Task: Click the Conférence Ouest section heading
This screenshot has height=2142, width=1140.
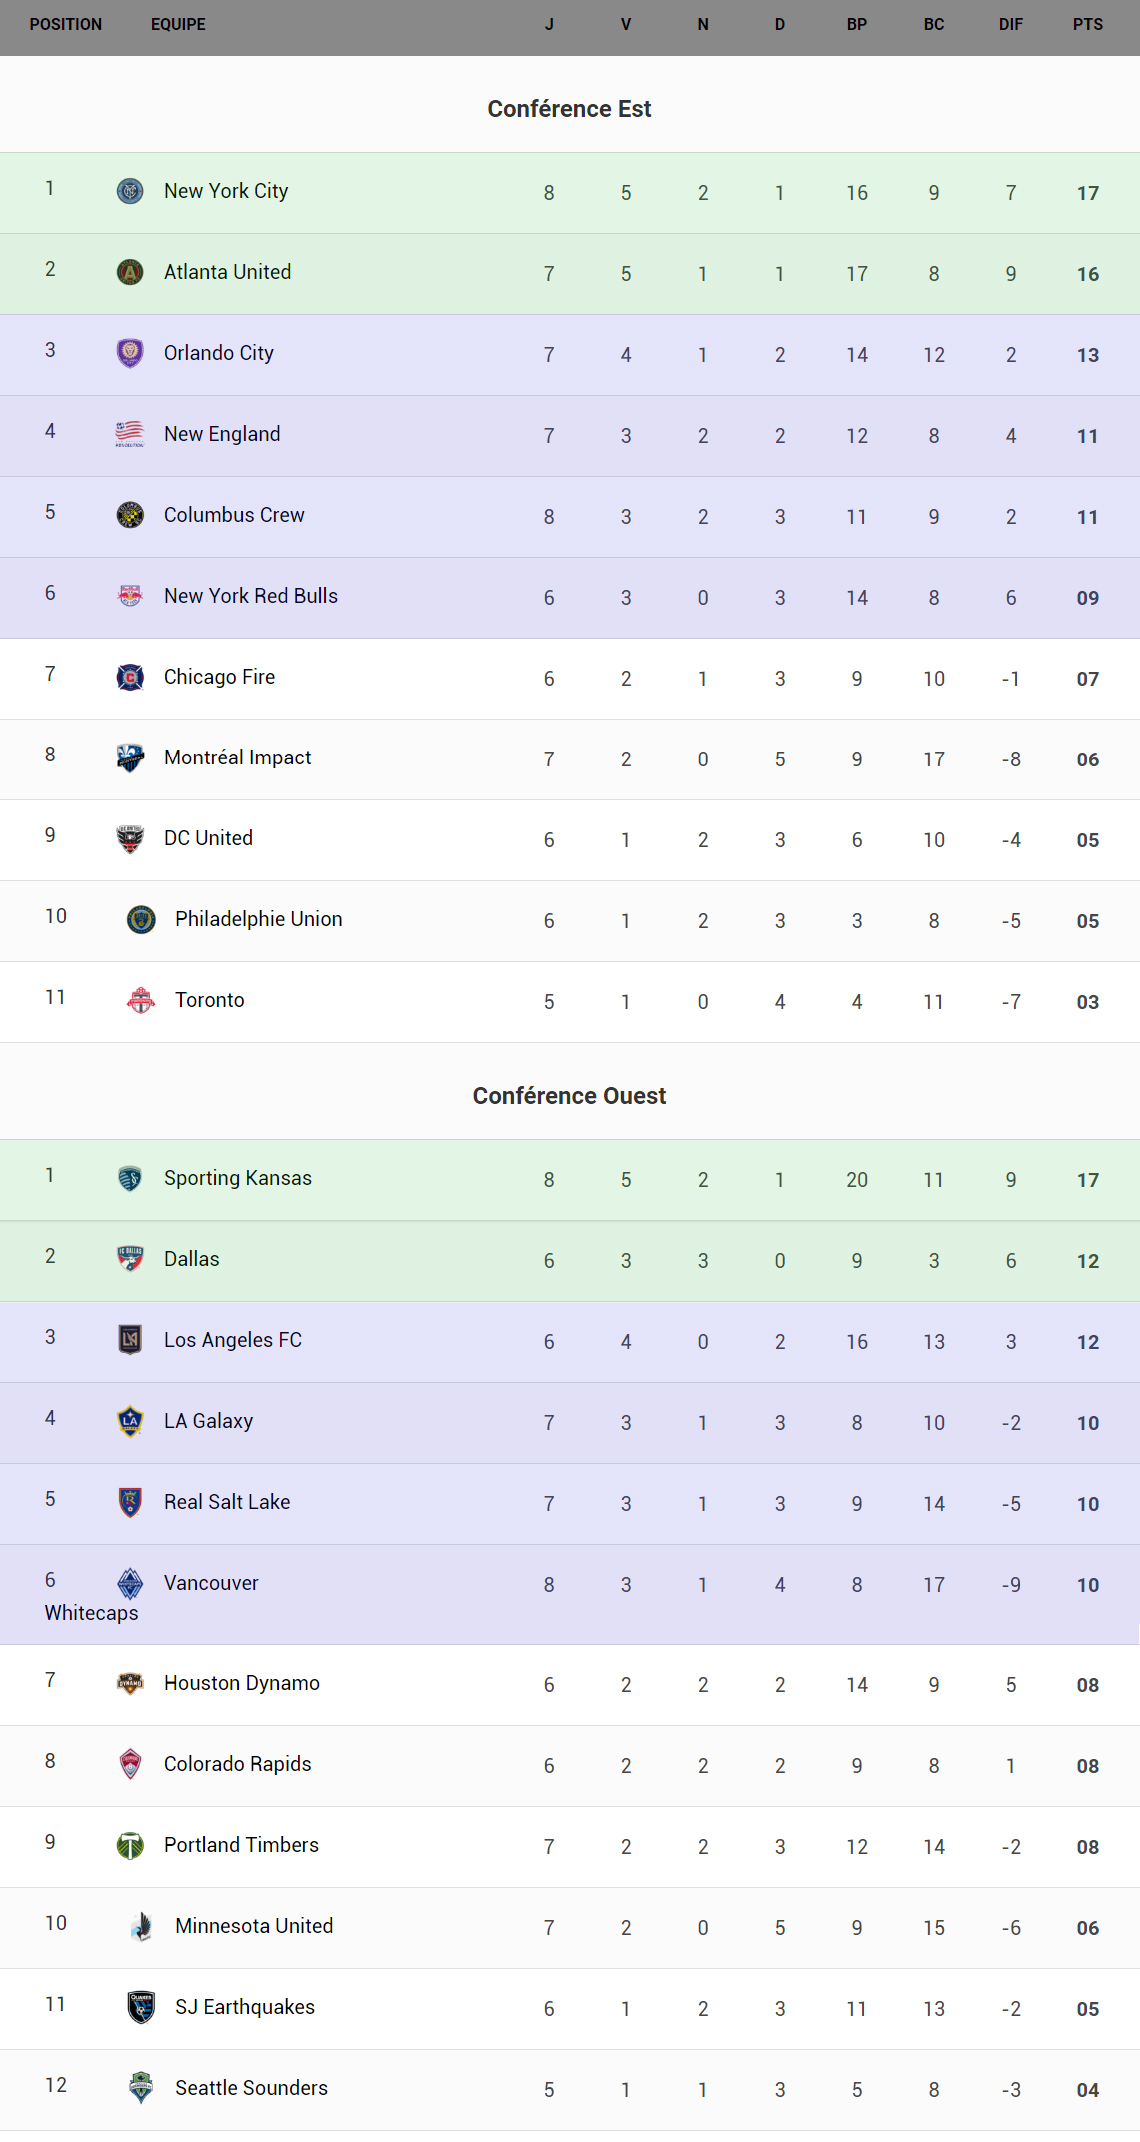Action: click(569, 1096)
